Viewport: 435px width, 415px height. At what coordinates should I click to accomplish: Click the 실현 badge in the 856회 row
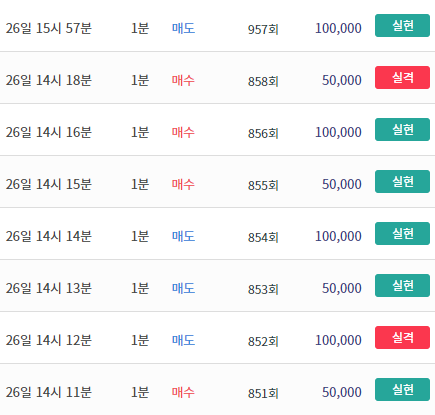(402, 130)
